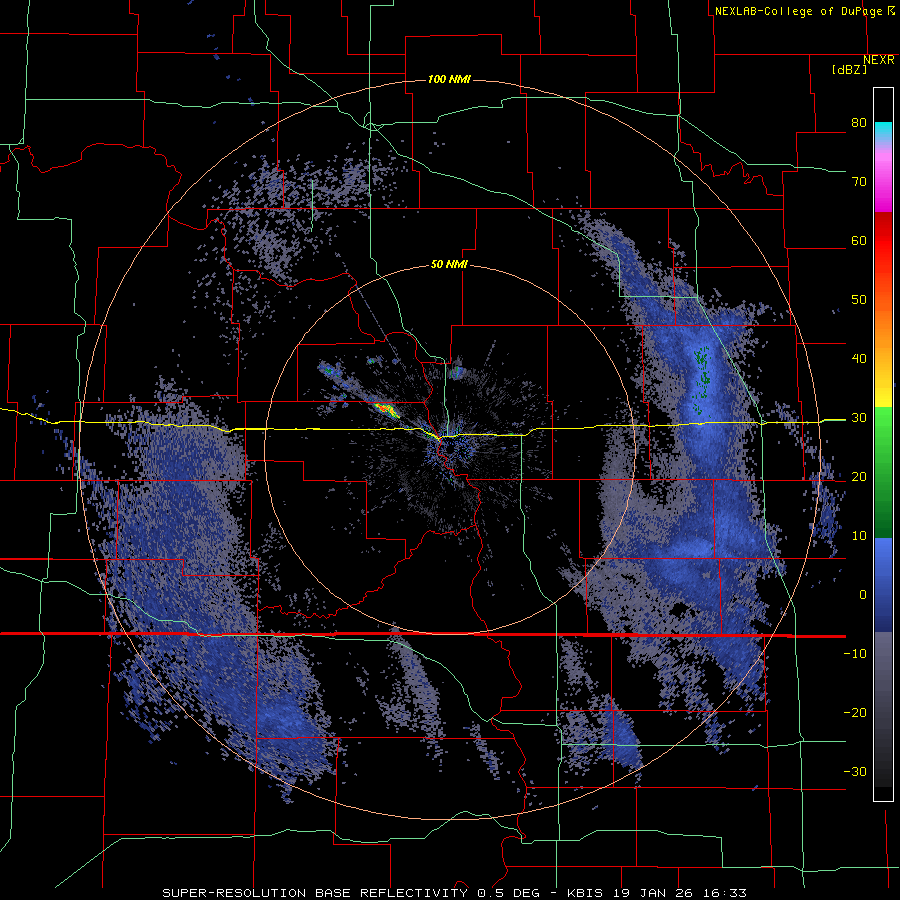Screen dimensions: 900x900
Task: Select the 0 value on the dBZ scale
Action: (863, 595)
